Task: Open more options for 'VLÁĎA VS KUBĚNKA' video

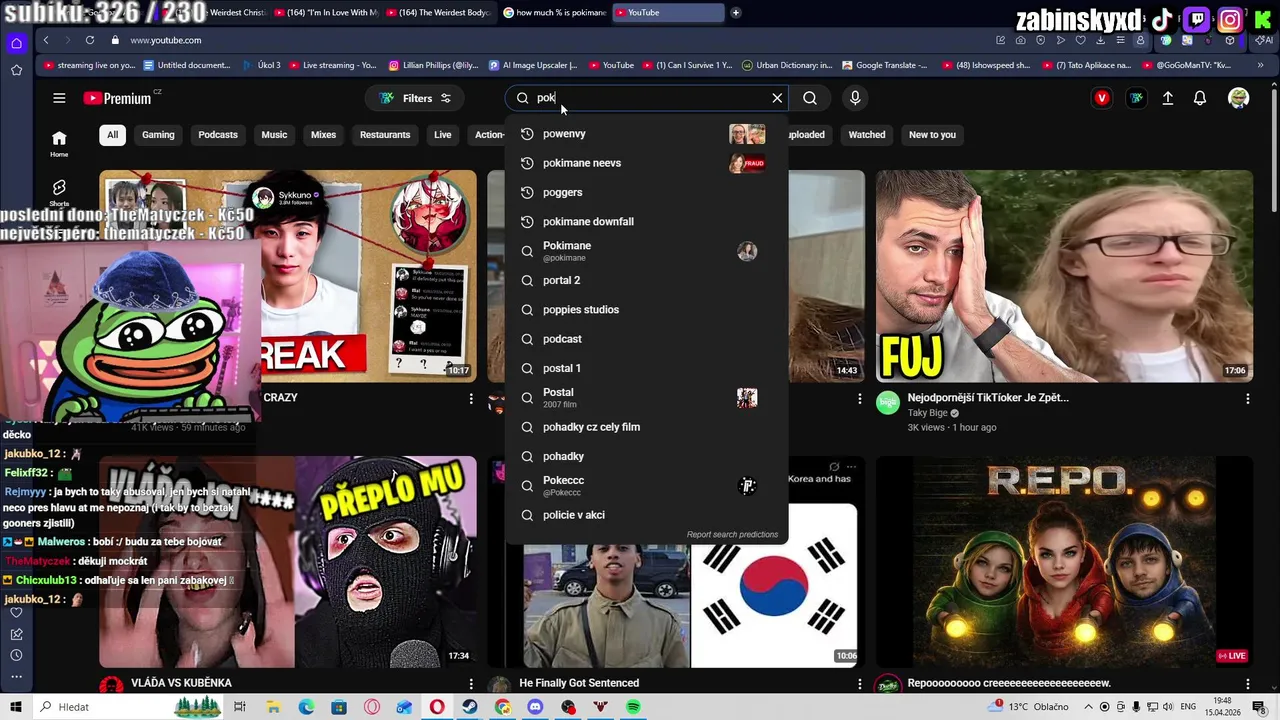Action: (471, 684)
